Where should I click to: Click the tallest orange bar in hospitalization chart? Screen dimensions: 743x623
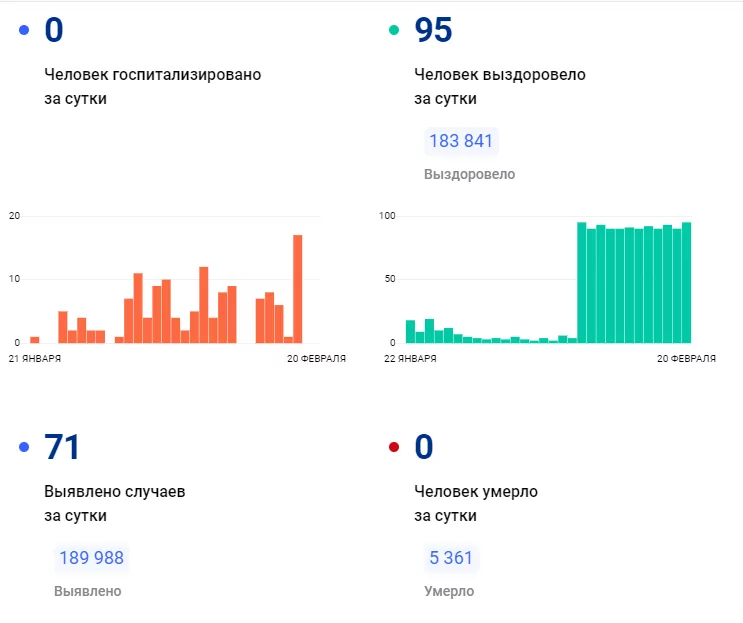(x=298, y=289)
